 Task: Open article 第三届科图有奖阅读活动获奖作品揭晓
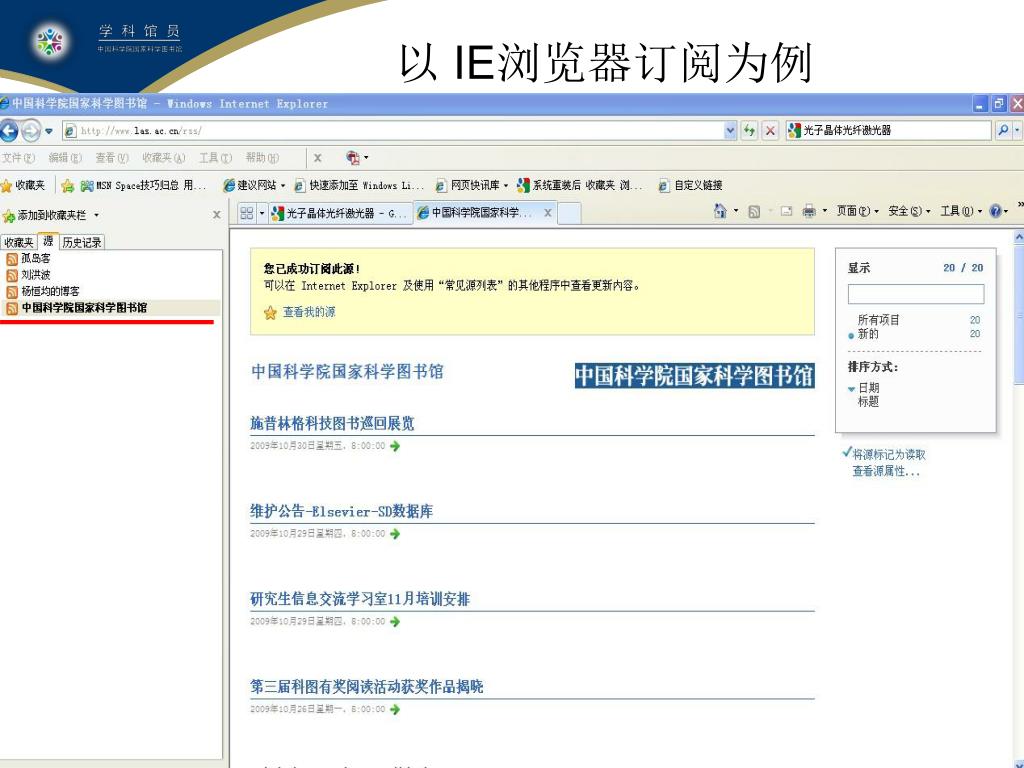pyautogui.click(x=366, y=686)
